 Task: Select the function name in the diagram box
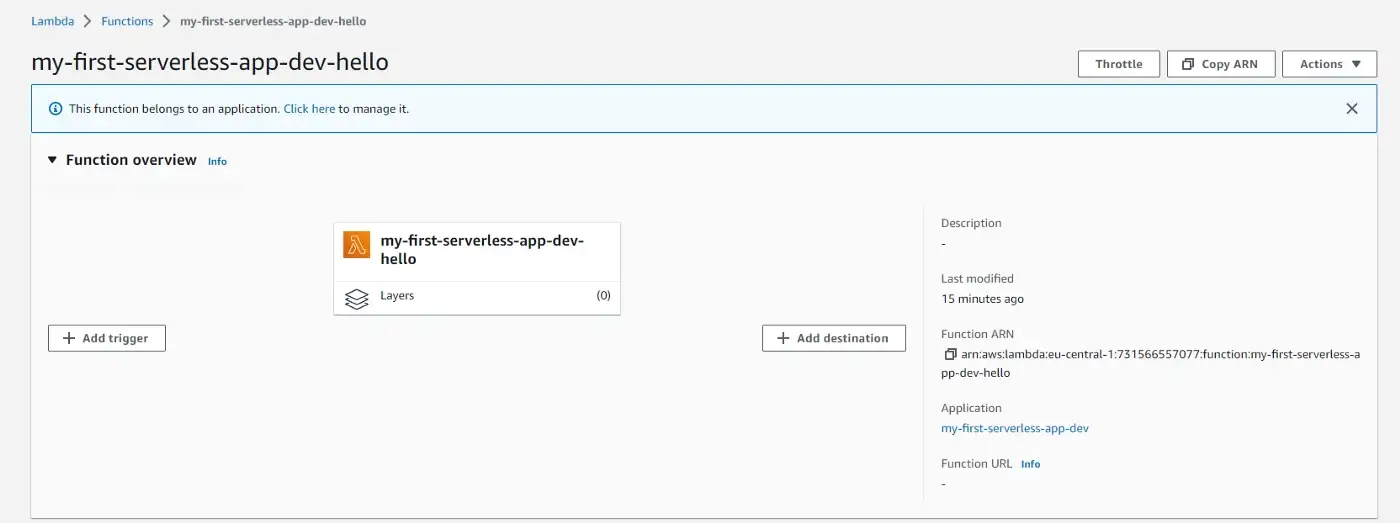(481, 250)
